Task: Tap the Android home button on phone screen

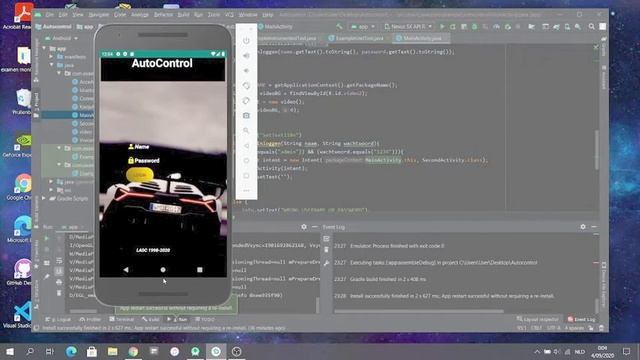Action: (163, 270)
